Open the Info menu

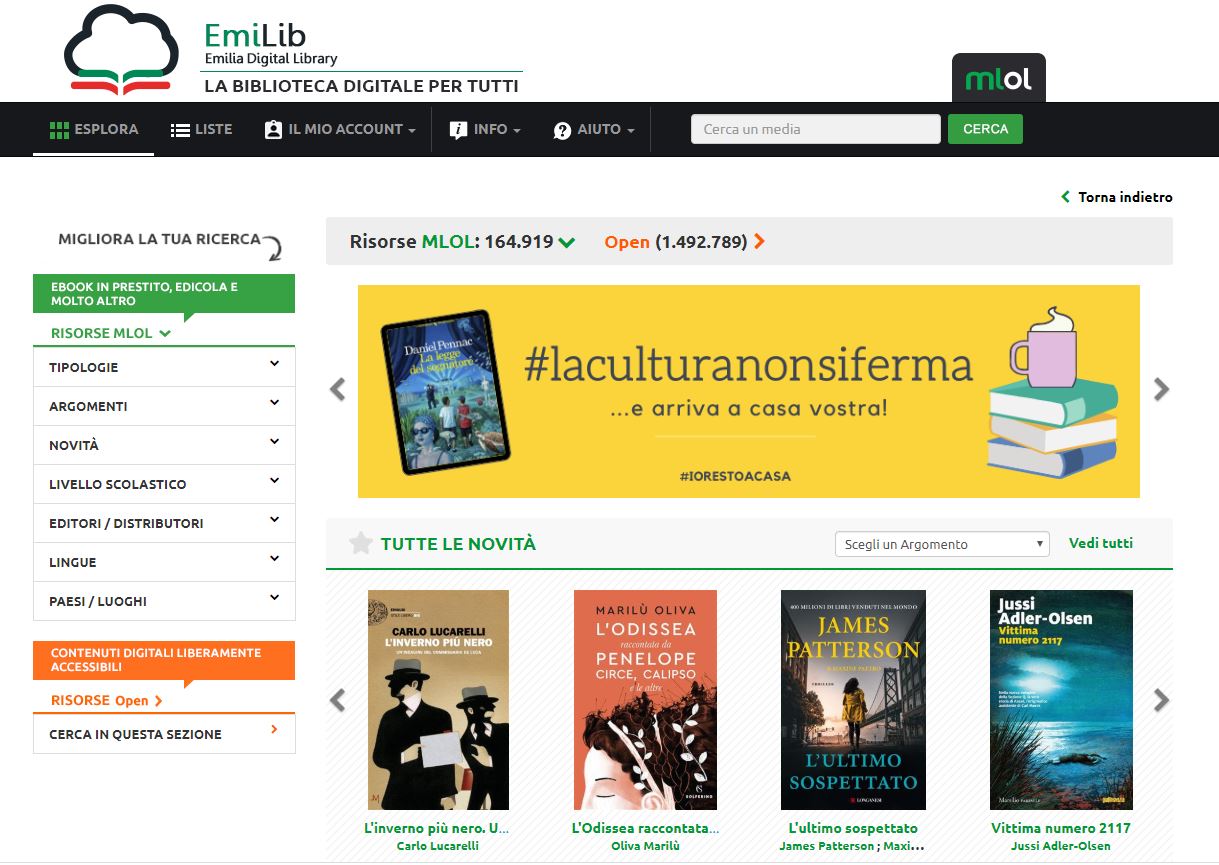(x=485, y=129)
